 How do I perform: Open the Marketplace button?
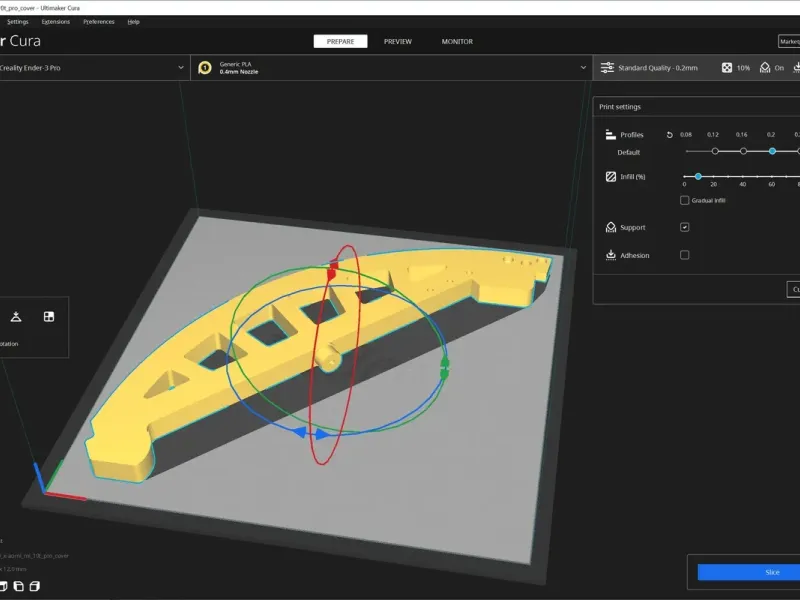789,41
